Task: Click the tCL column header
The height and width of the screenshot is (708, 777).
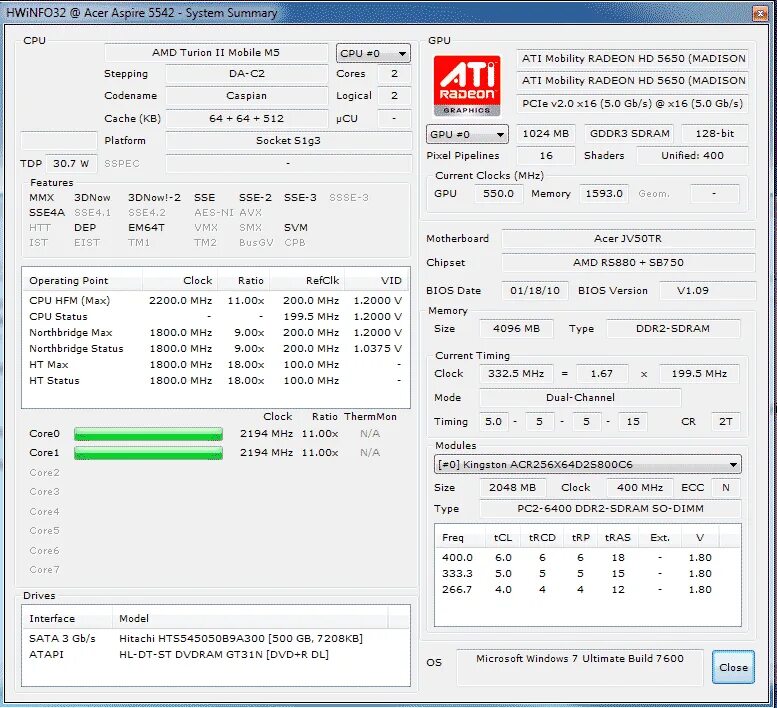Action: (x=503, y=538)
